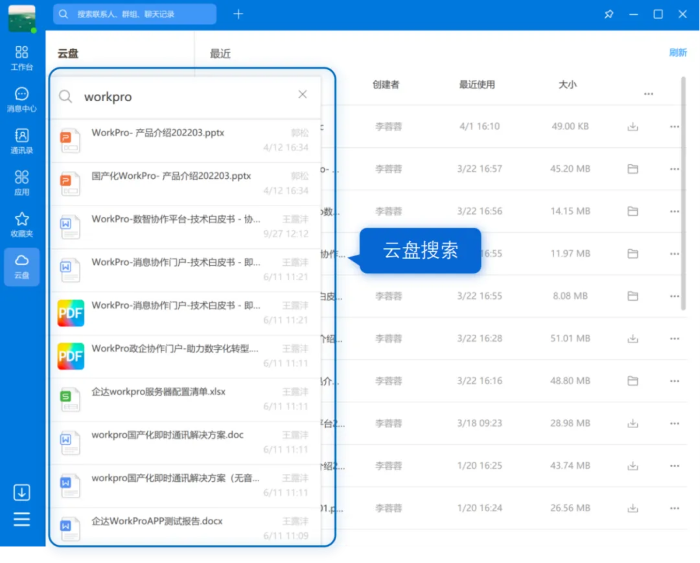700x563 pixels.
Task: Open more options for 49.00 KB row
Action: pyautogui.click(x=675, y=127)
